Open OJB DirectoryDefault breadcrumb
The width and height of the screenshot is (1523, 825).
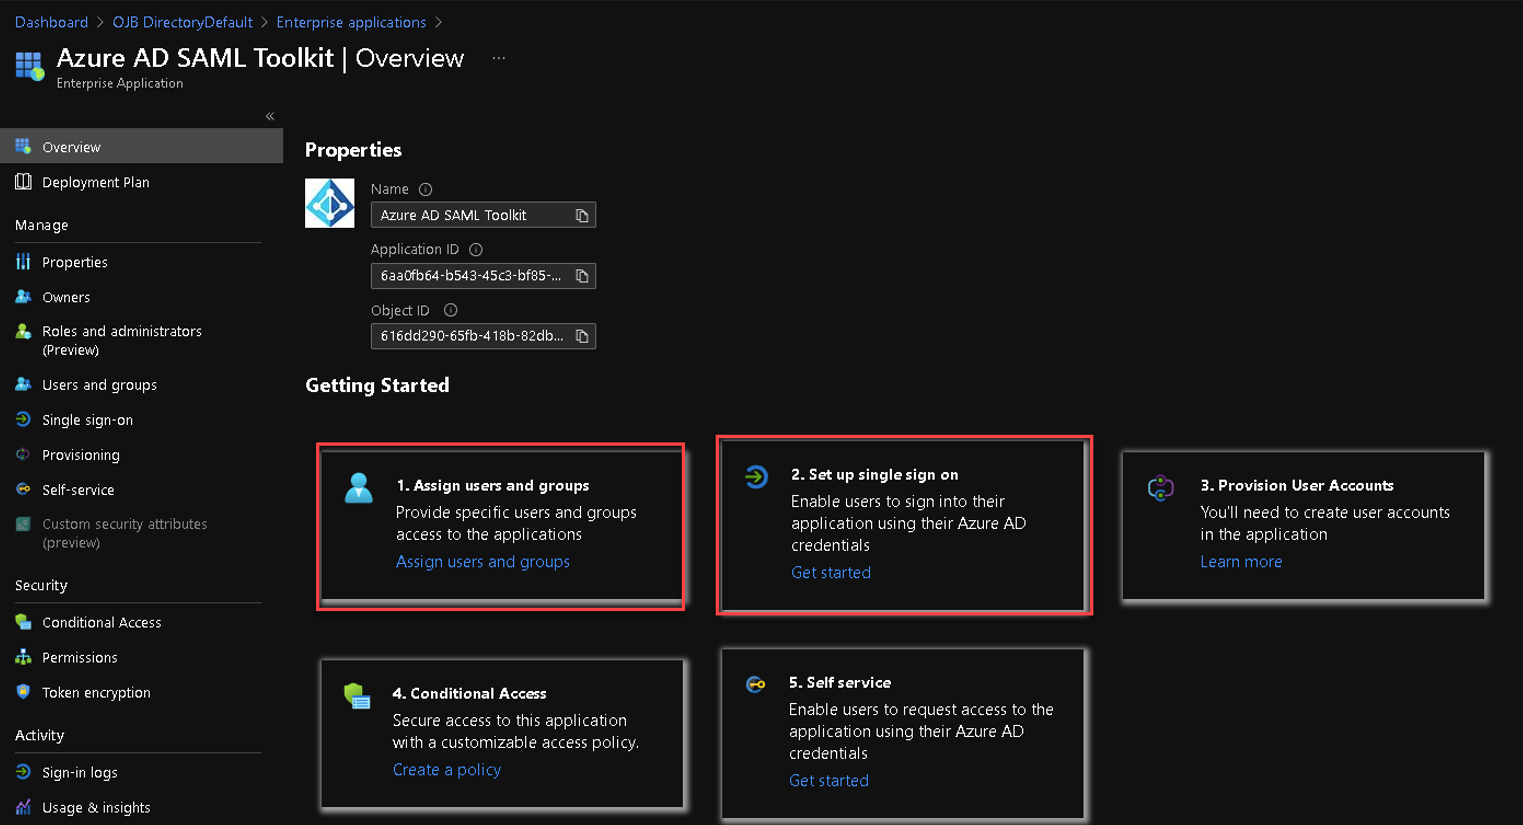(x=182, y=22)
